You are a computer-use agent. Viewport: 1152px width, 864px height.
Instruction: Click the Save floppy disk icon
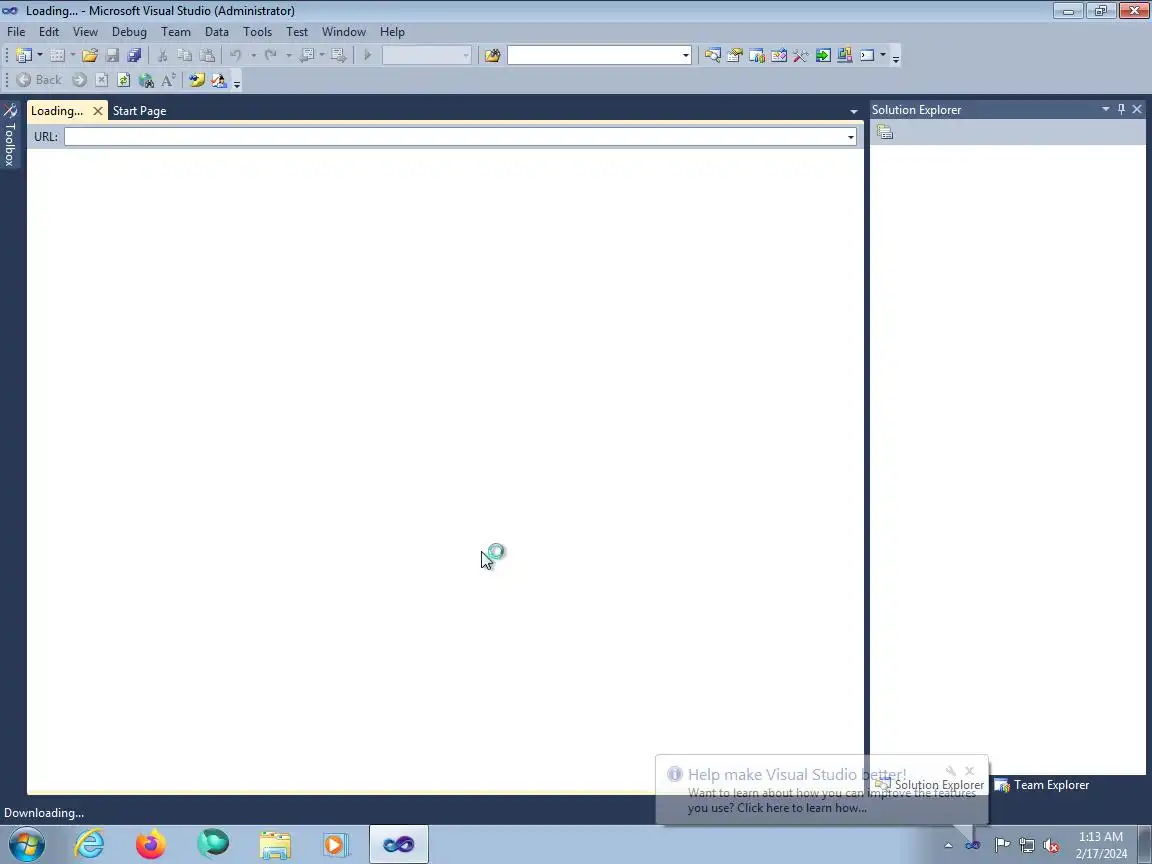point(112,55)
